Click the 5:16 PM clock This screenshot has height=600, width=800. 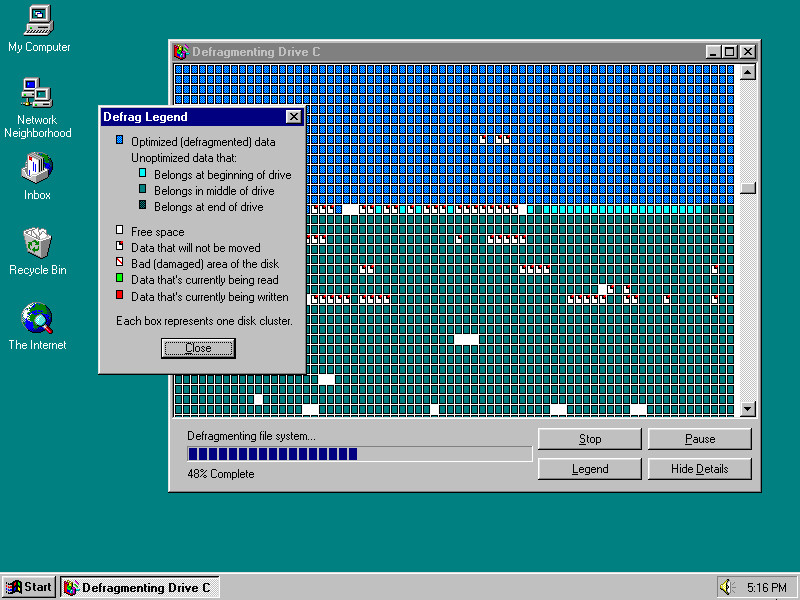[766, 587]
